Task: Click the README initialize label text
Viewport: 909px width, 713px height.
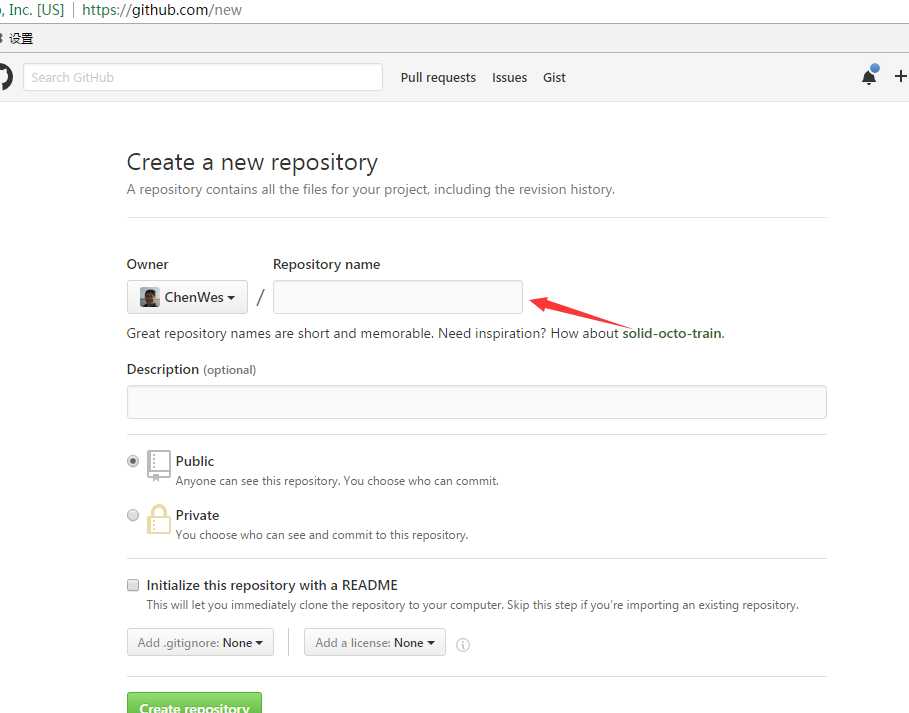Action: click(272, 585)
